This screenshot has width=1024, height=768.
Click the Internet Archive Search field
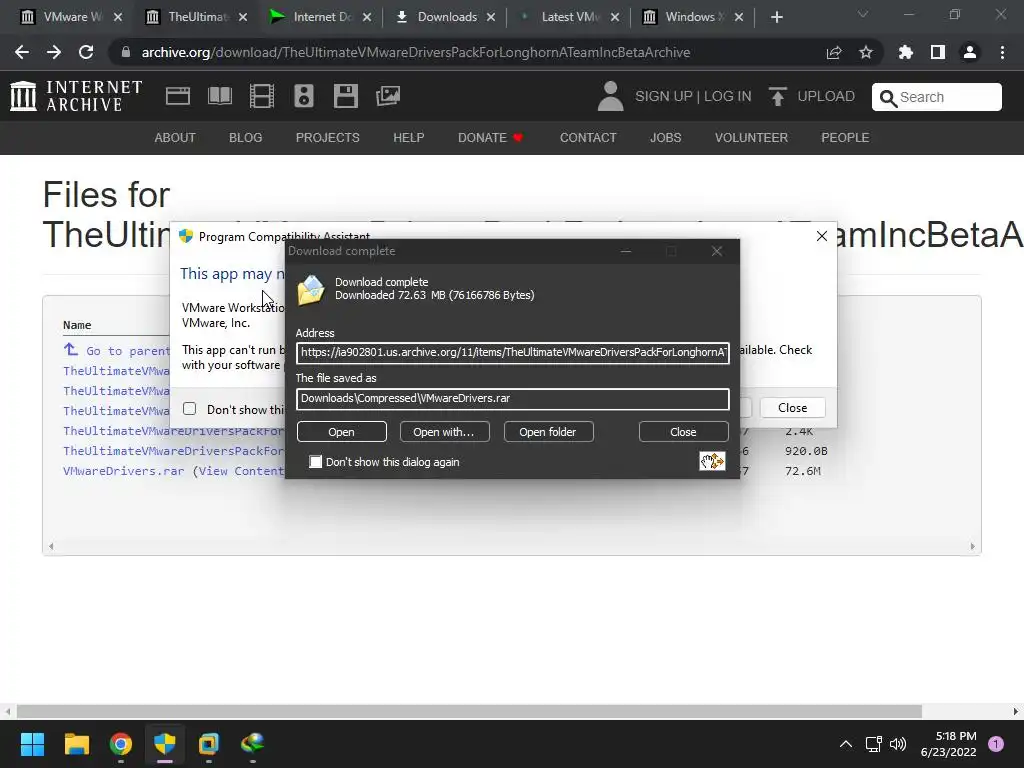pos(936,97)
